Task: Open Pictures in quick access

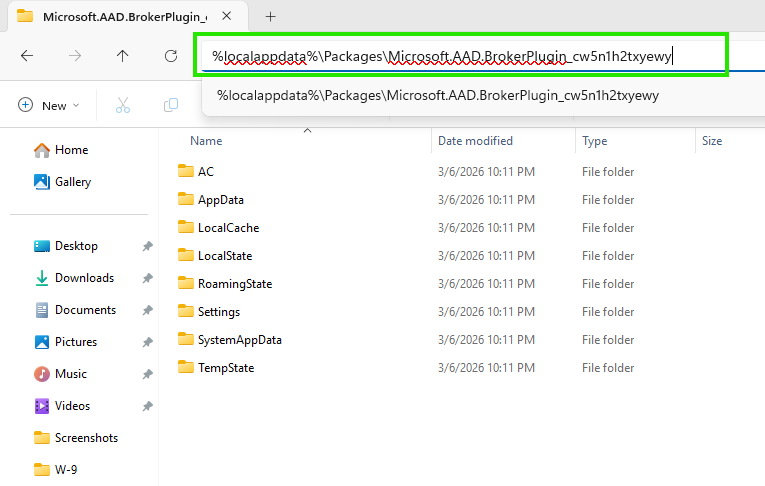Action: point(65,342)
